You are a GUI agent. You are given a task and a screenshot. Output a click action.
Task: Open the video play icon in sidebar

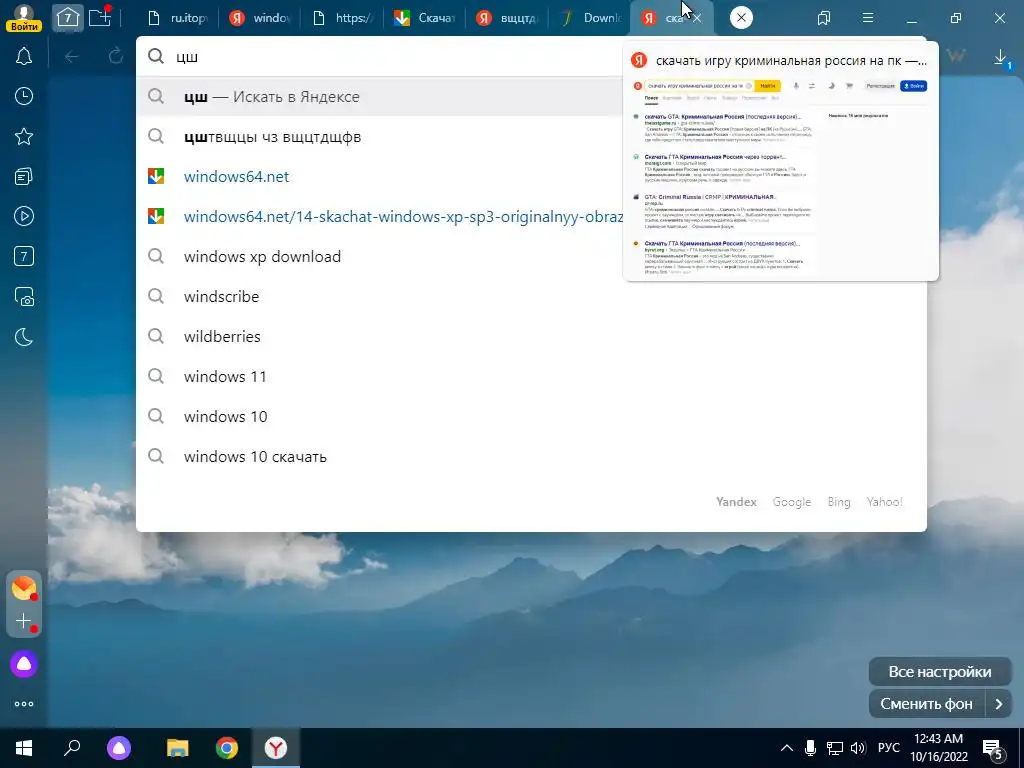coord(24,216)
